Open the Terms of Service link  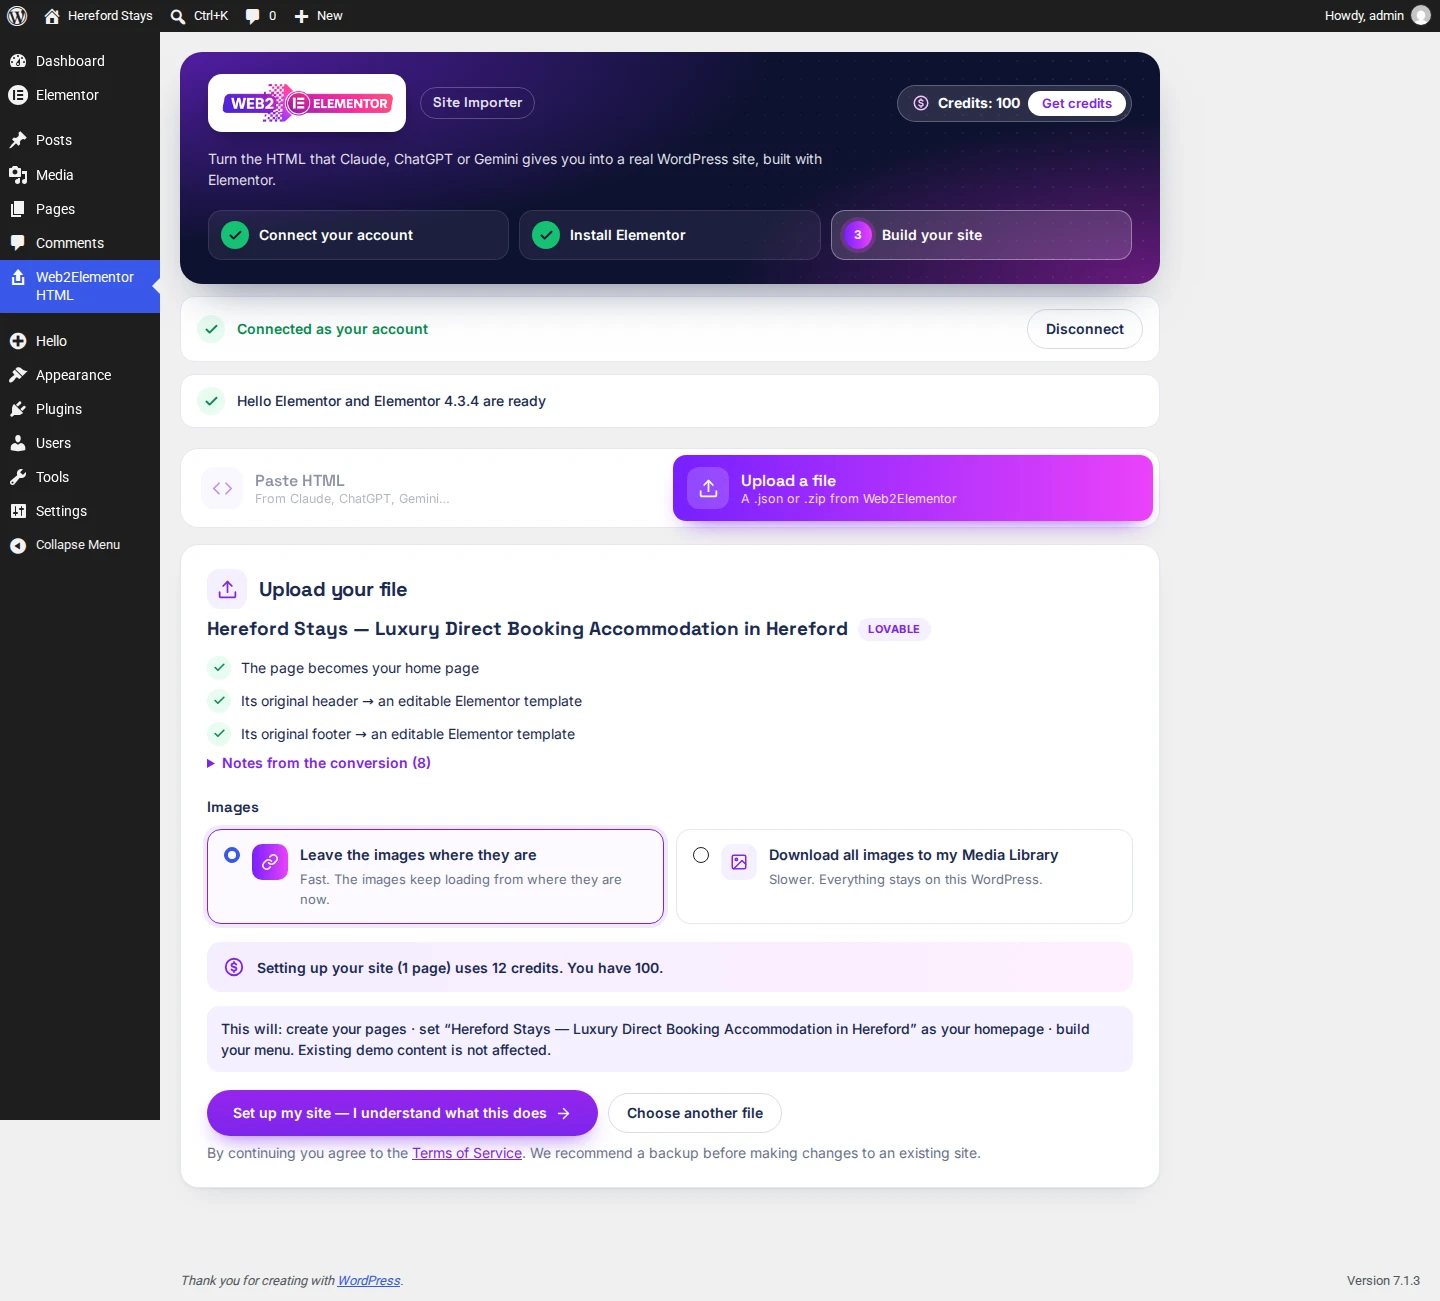(x=467, y=1153)
